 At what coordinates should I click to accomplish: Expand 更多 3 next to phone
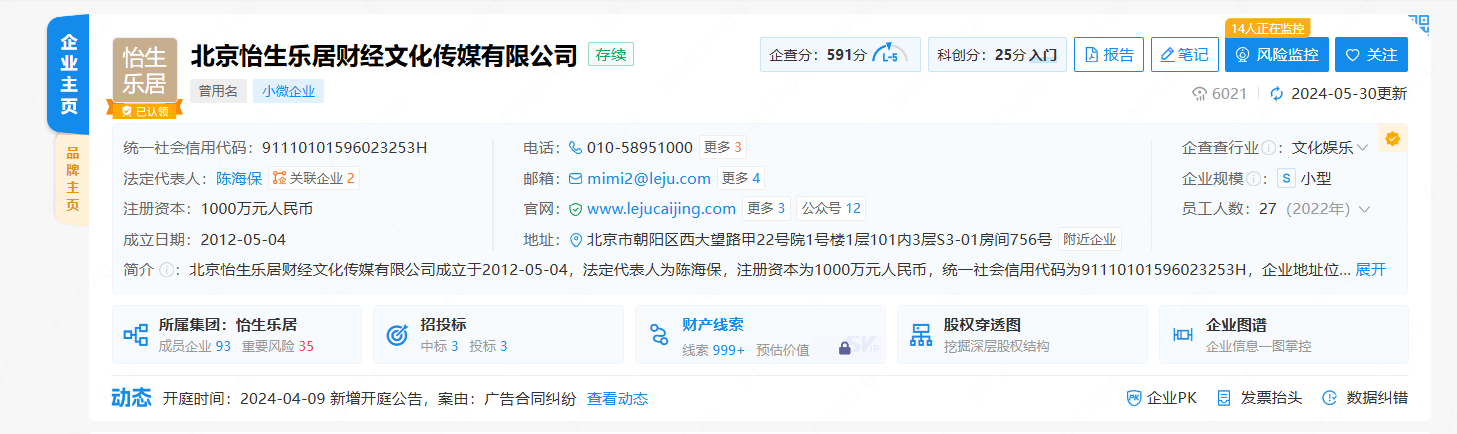[722, 148]
